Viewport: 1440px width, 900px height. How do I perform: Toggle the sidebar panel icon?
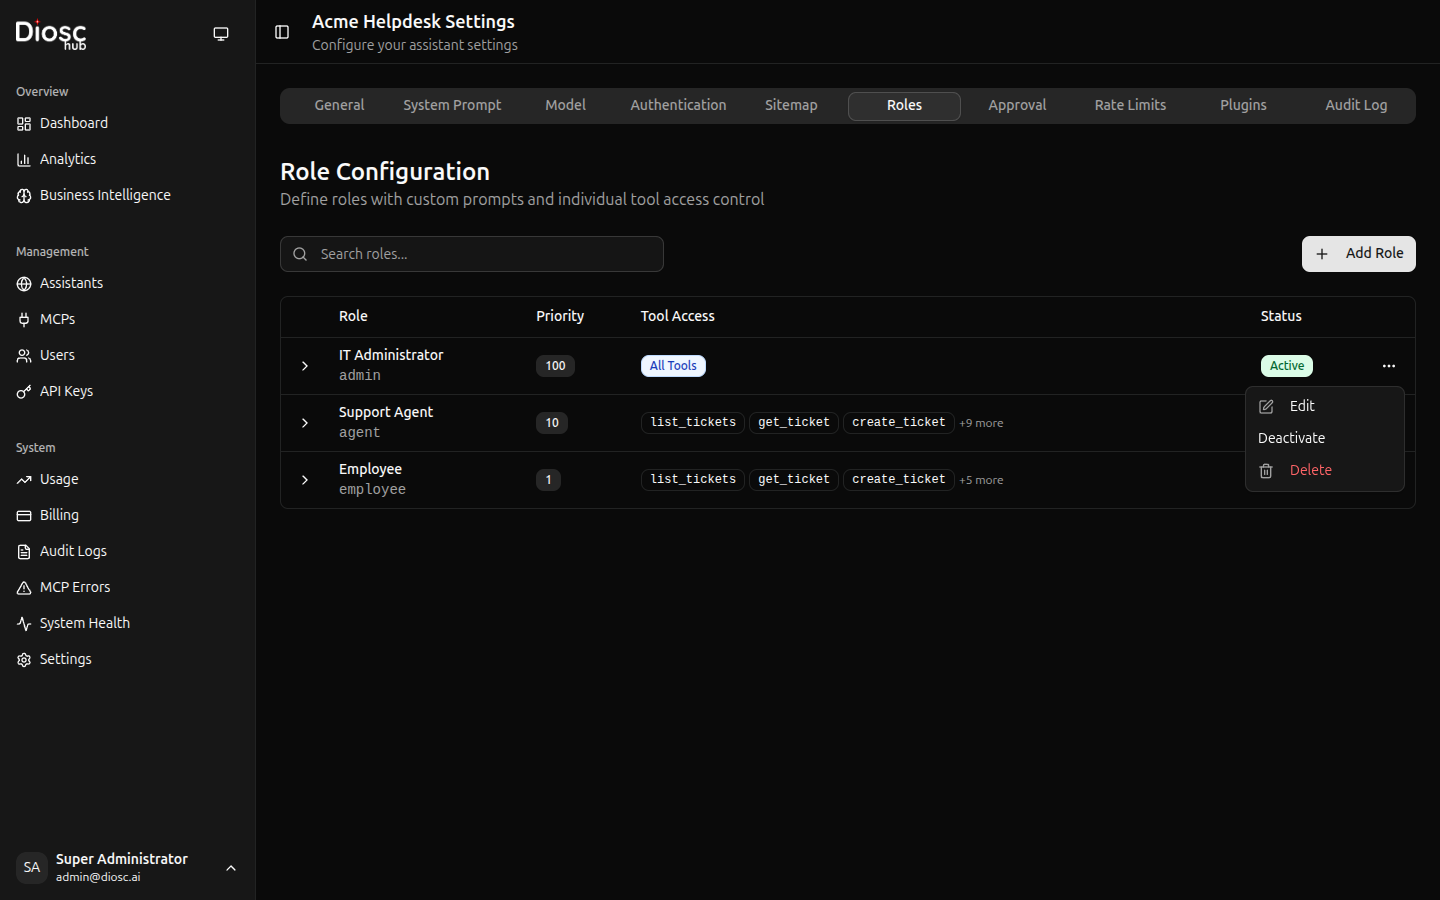[282, 32]
